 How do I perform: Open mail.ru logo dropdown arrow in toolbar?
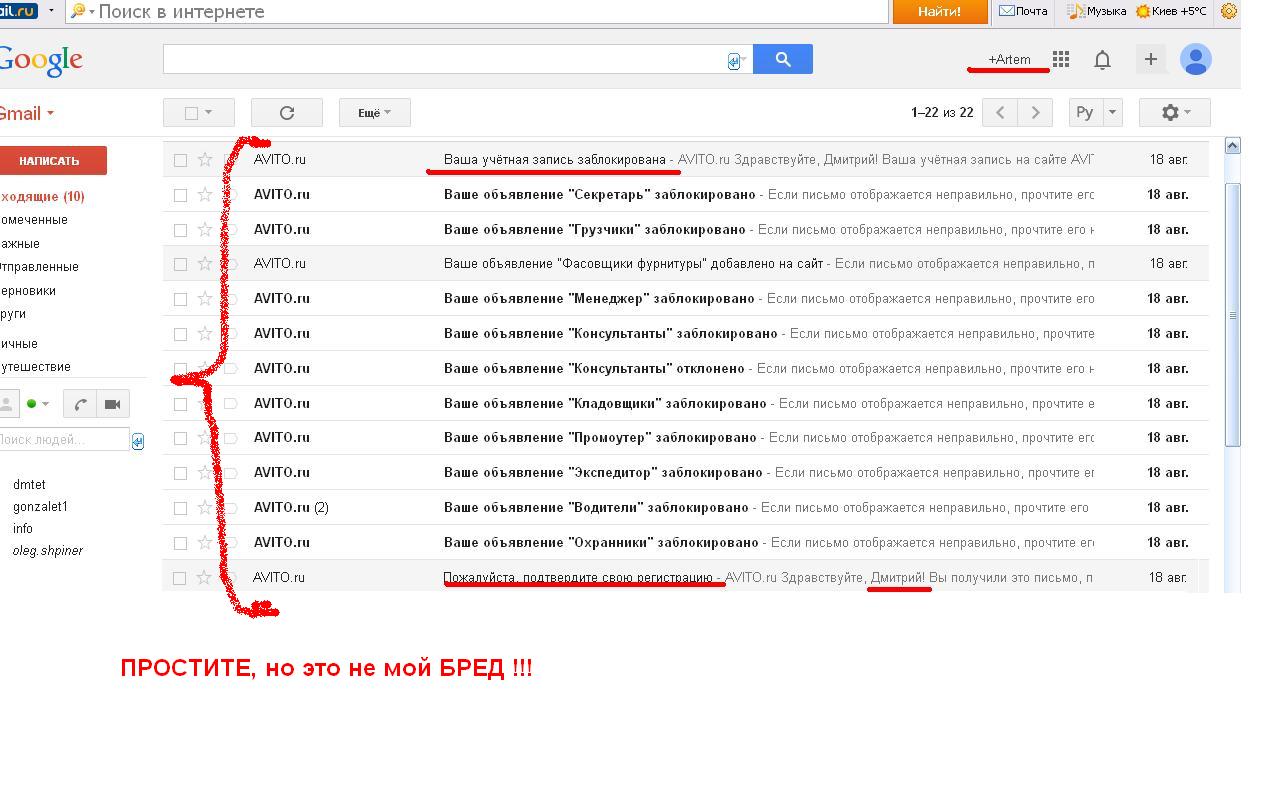click(51, 11)
